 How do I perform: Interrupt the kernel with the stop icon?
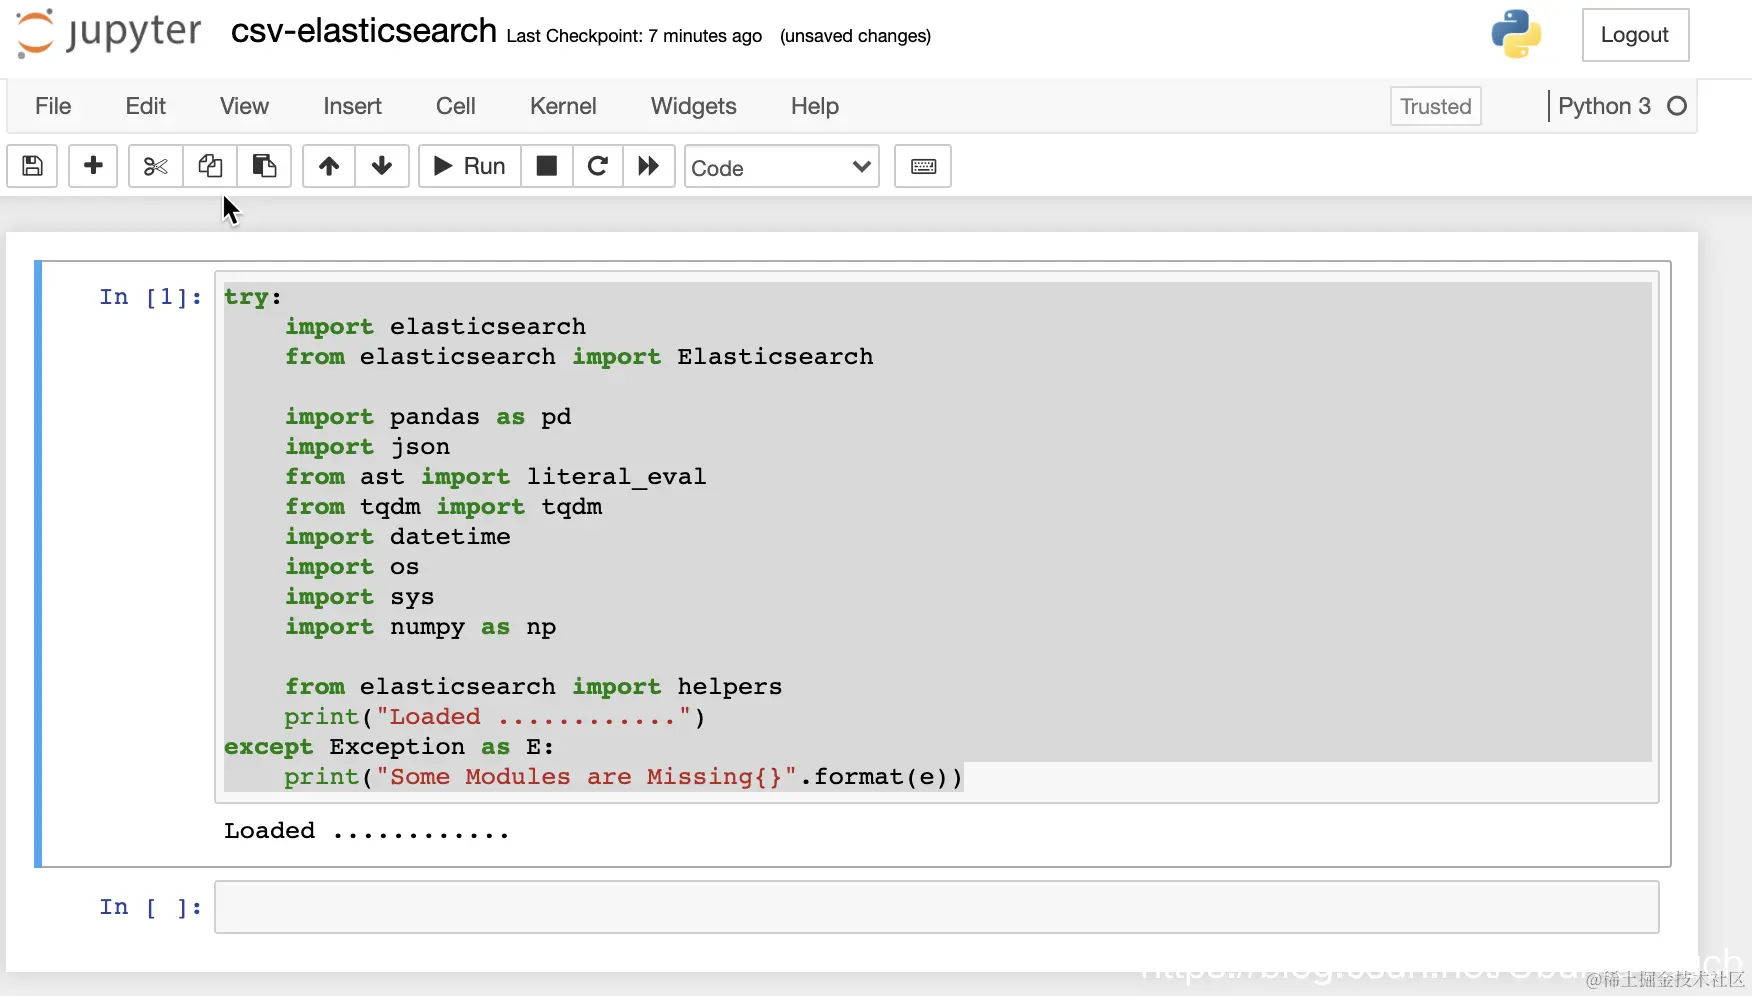[x=547, y=166]
